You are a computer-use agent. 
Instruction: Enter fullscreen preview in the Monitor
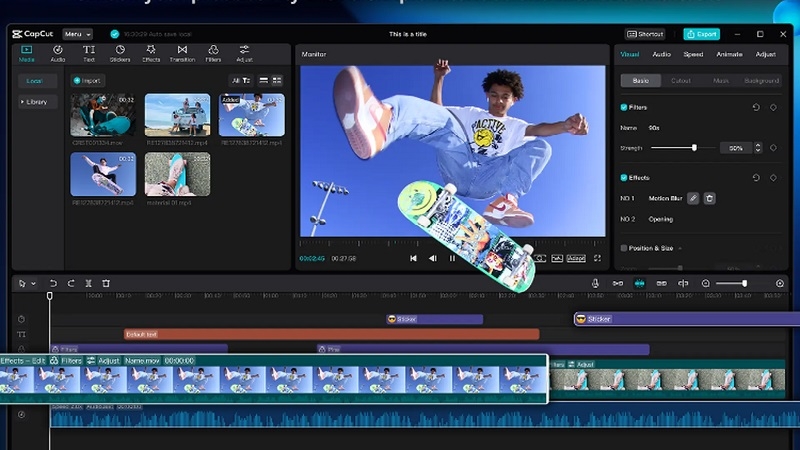pyautogui.click(x=597, y=258)
